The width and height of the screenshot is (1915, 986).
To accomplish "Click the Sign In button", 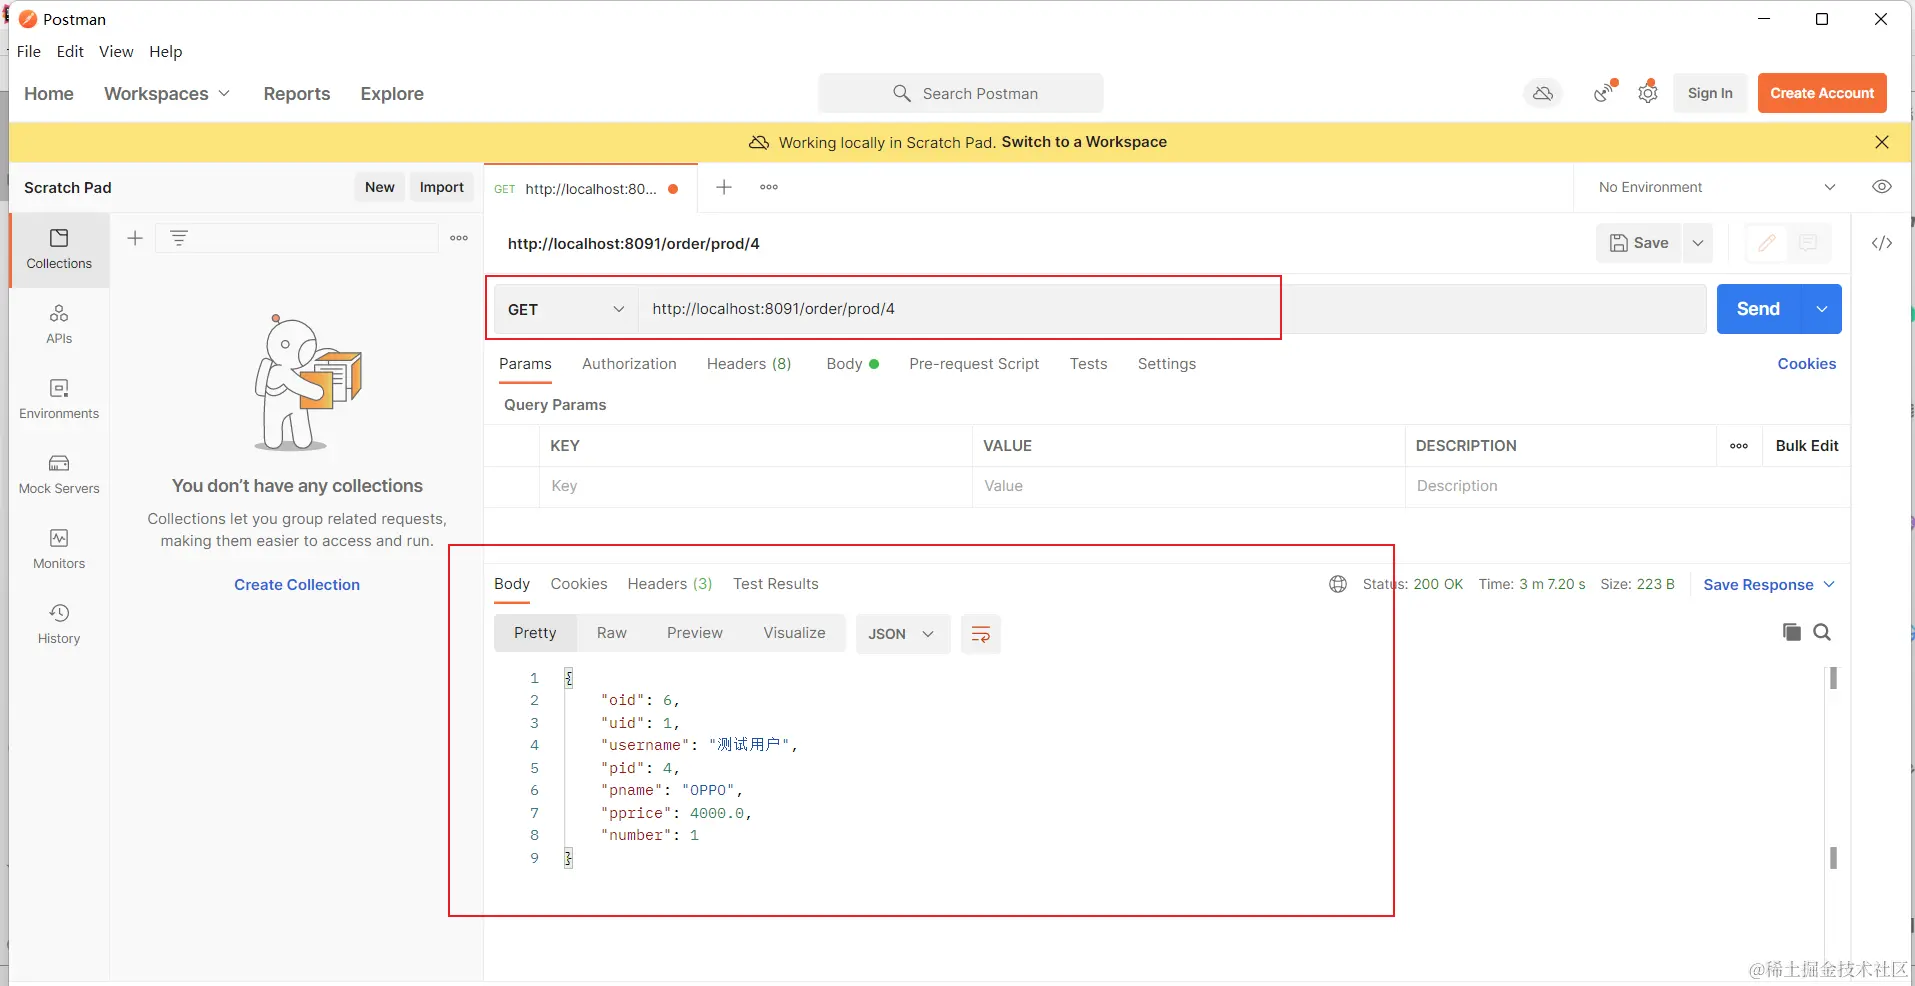I will (1710, 93).
